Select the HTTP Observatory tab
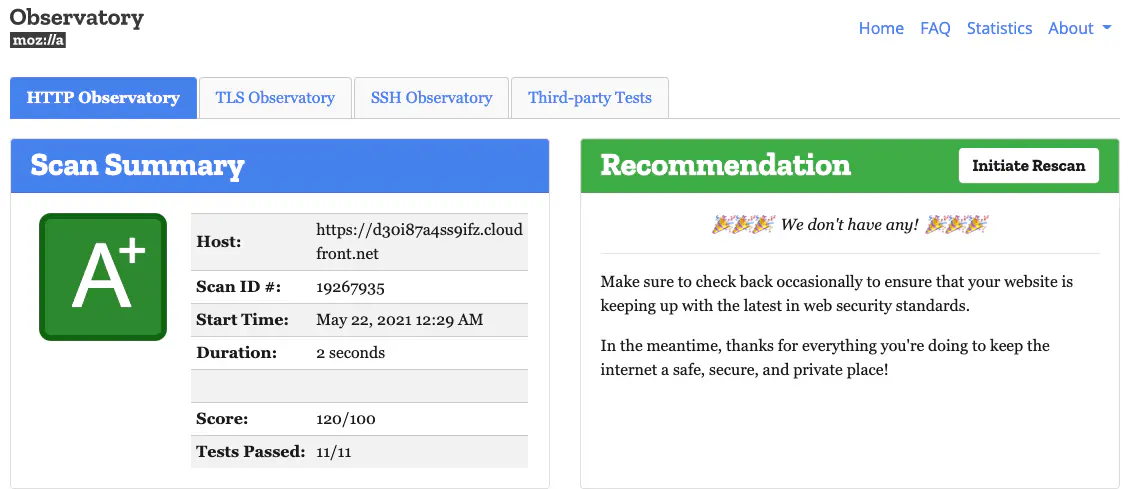Screen dimensions: 1132x489 coord(103,98)
